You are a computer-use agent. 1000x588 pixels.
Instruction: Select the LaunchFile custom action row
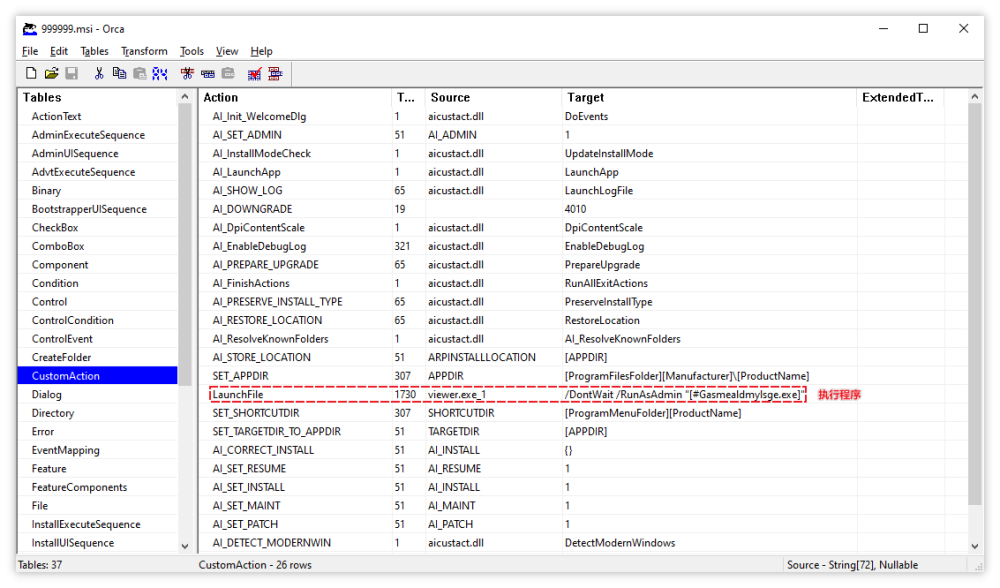pyautogui.click(x=507, y=395)
